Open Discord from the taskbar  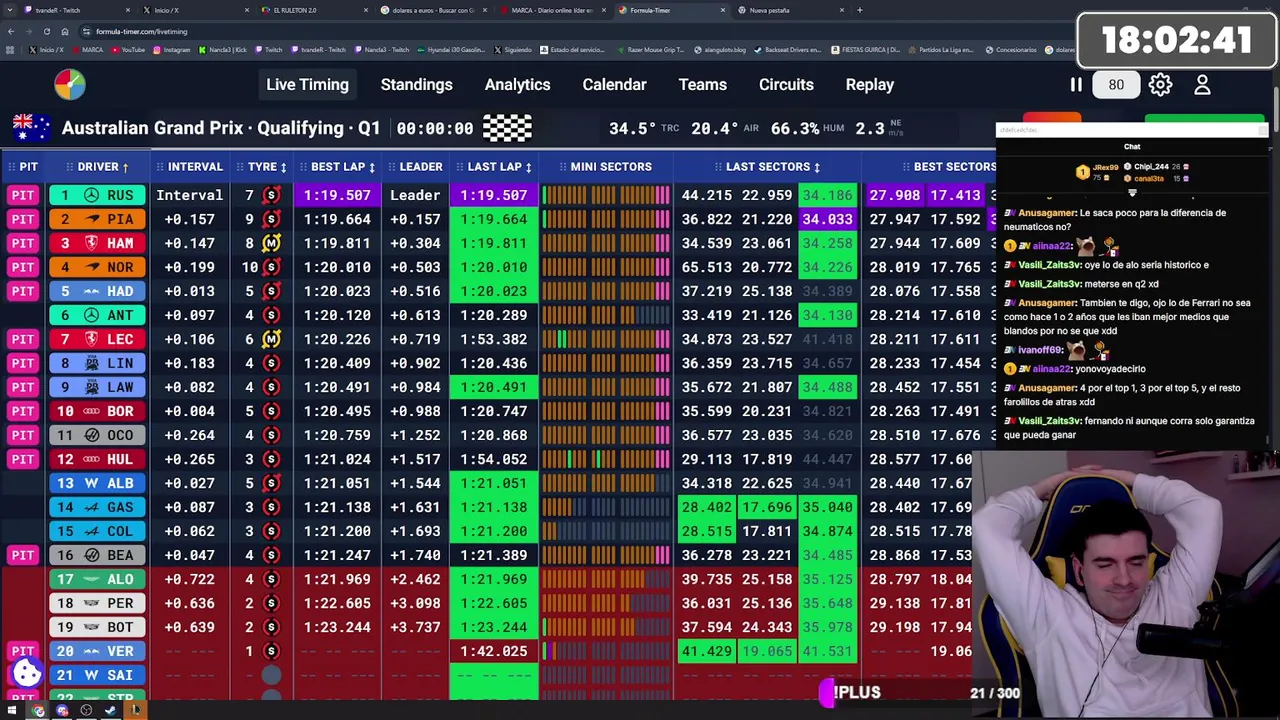pos(62,711)
